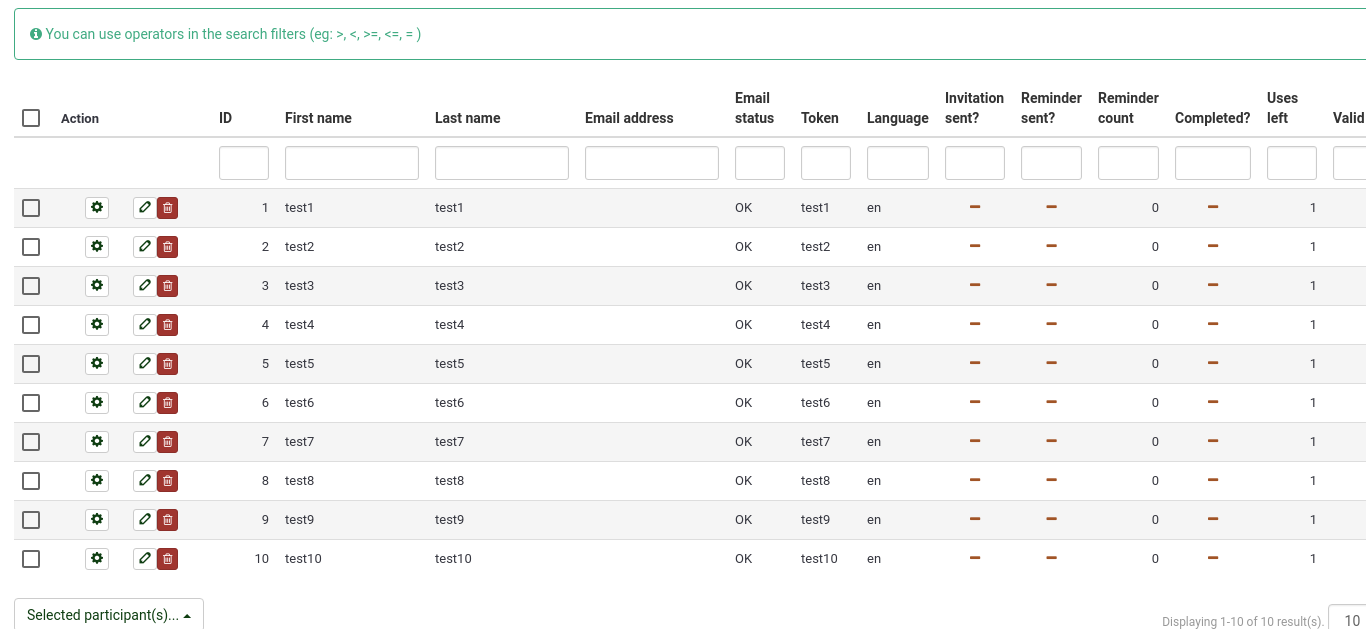Select the checkbox for row test8
The height and width of the screenshot is (629, 1366).
click(x=31, y=481)
